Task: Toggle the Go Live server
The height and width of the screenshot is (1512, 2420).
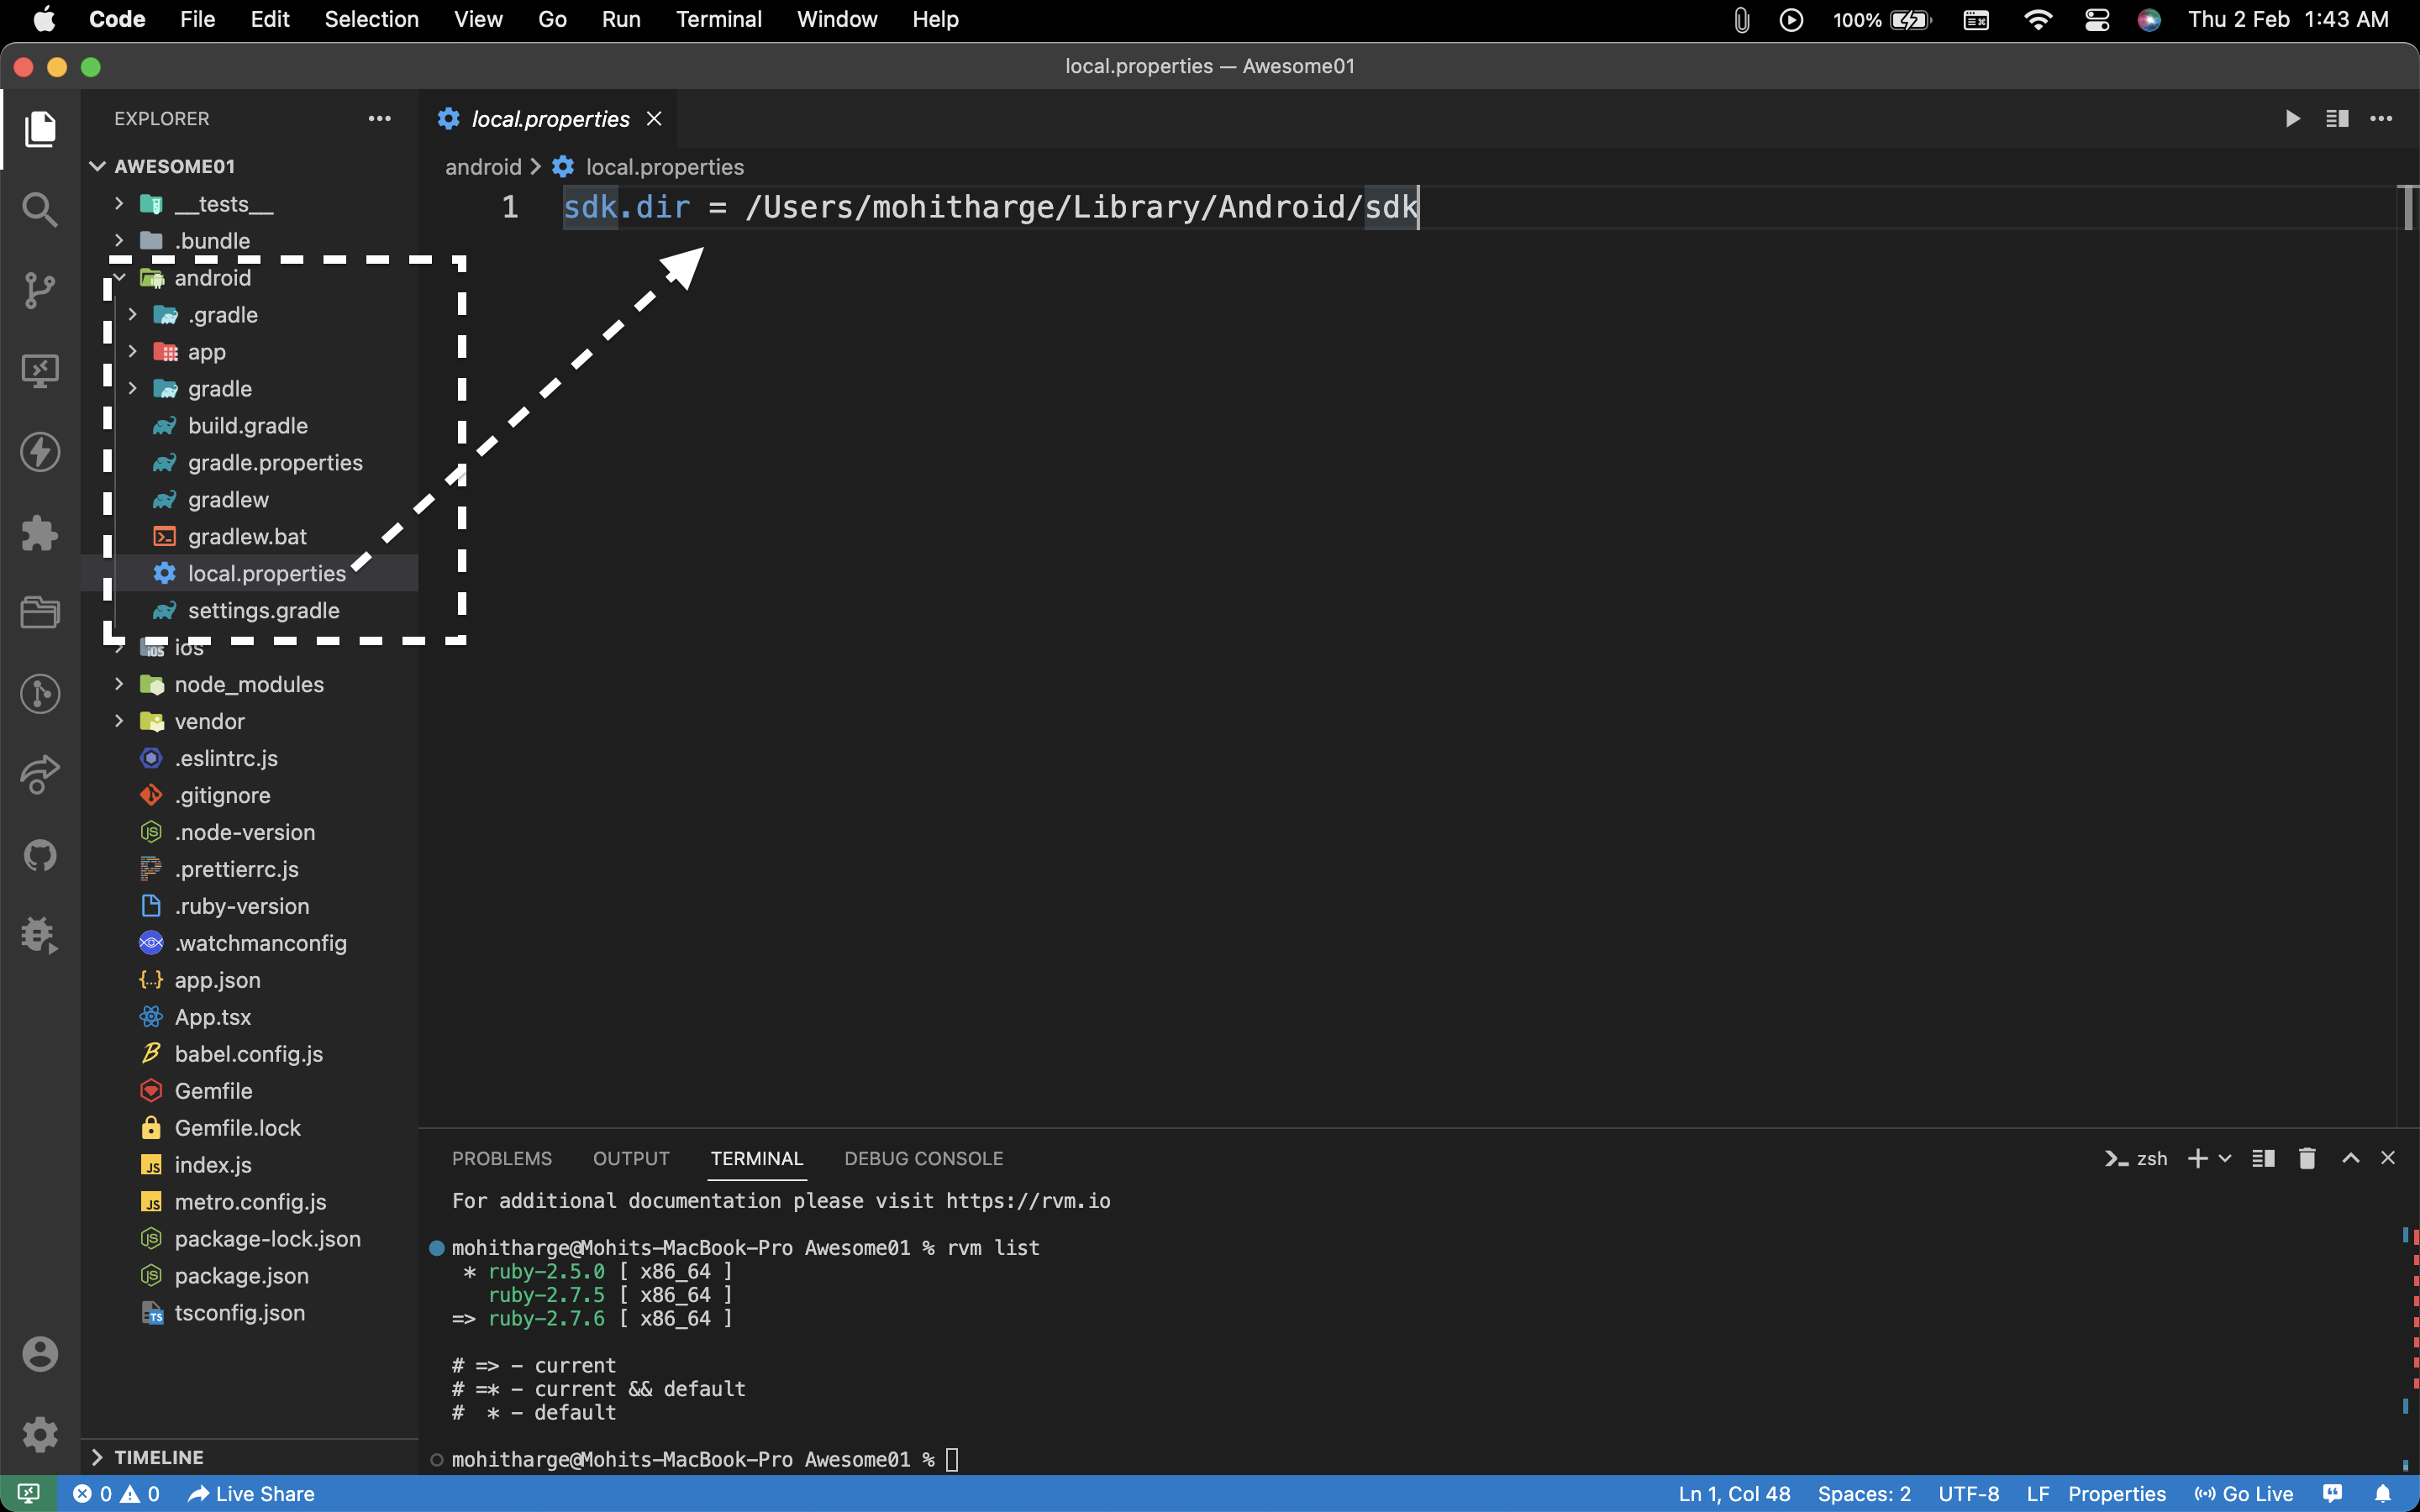Action: click(x=2244, y=1493)
